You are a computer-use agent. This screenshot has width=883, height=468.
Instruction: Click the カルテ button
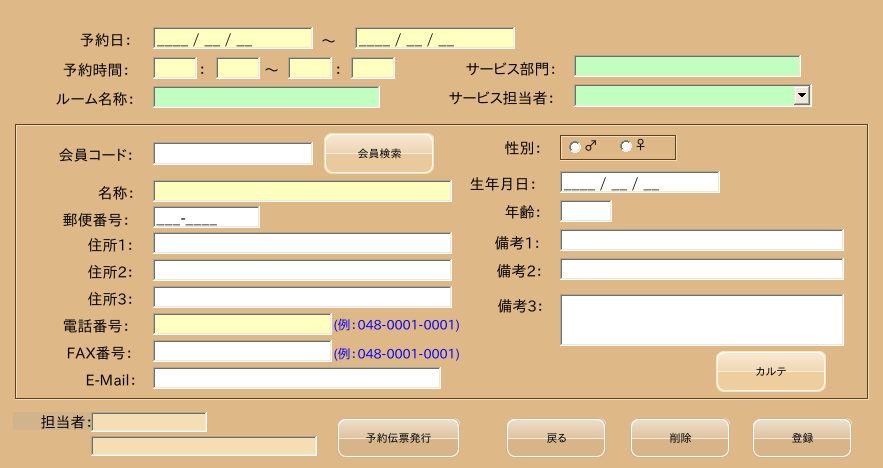point(771,371)
